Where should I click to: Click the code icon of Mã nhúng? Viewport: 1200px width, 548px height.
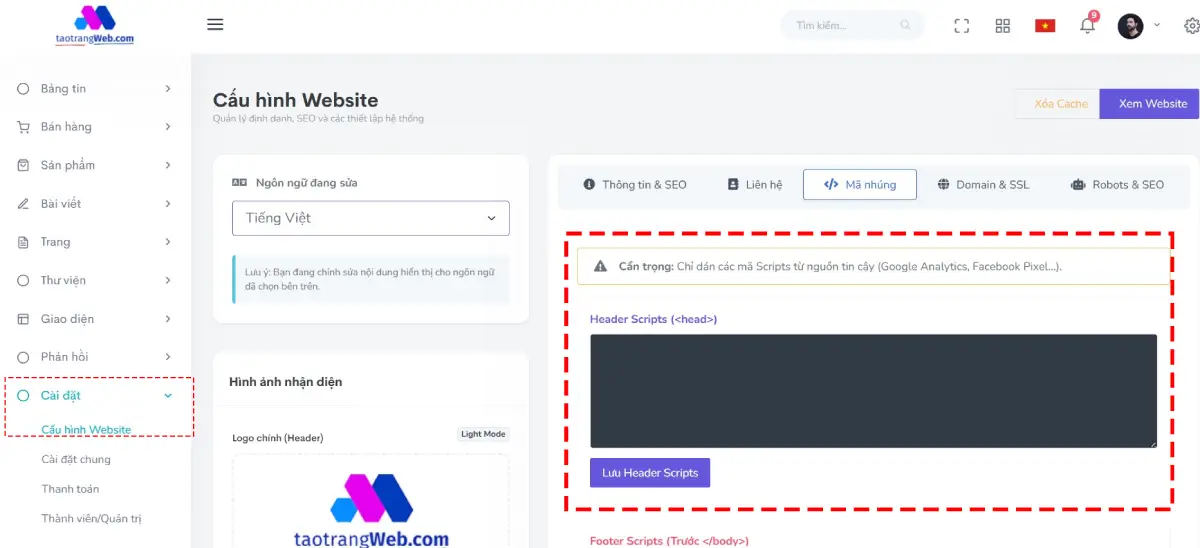click(831, 185)
